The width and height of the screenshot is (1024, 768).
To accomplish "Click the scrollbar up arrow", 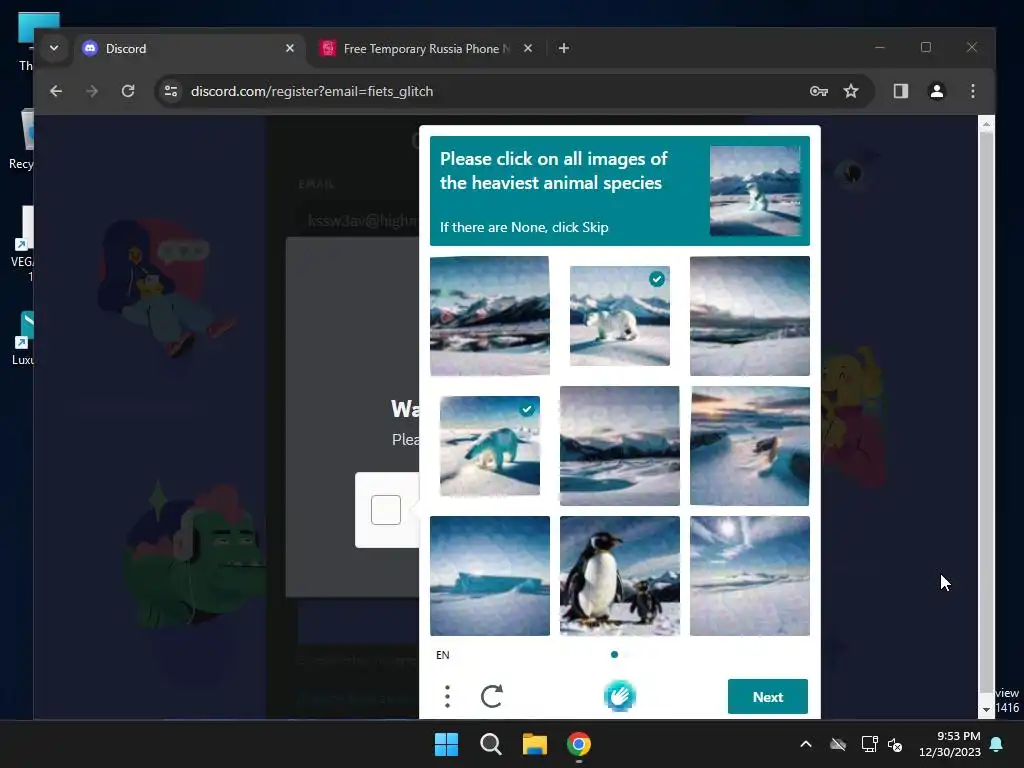I will [x=986, y=123].
